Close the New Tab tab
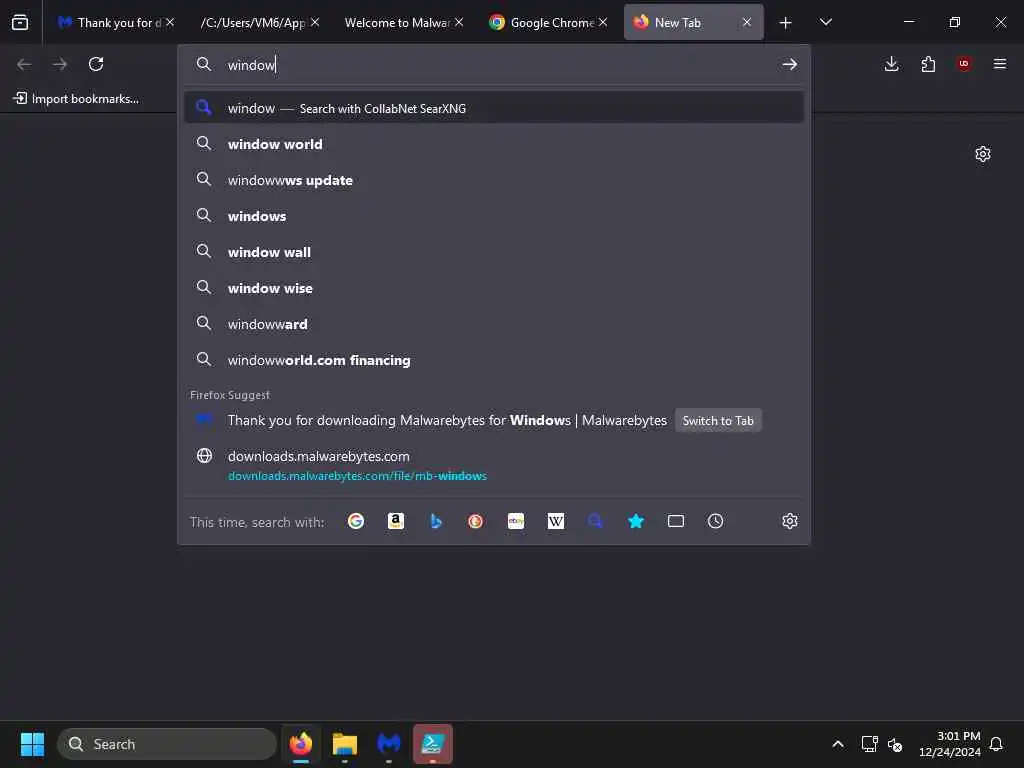 tap(747, 22)
